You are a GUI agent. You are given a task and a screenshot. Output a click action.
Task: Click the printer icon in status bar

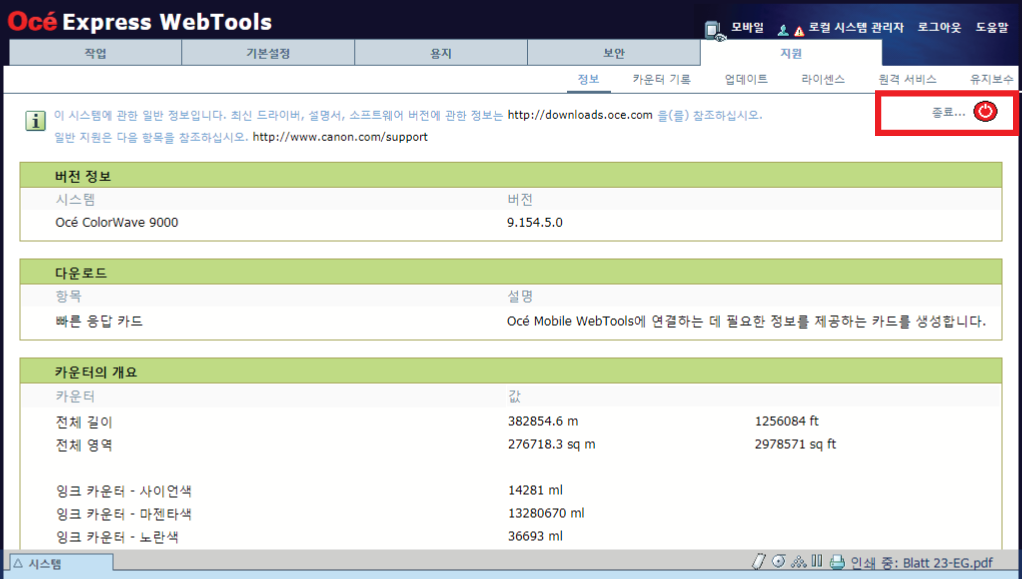point(837,562)
